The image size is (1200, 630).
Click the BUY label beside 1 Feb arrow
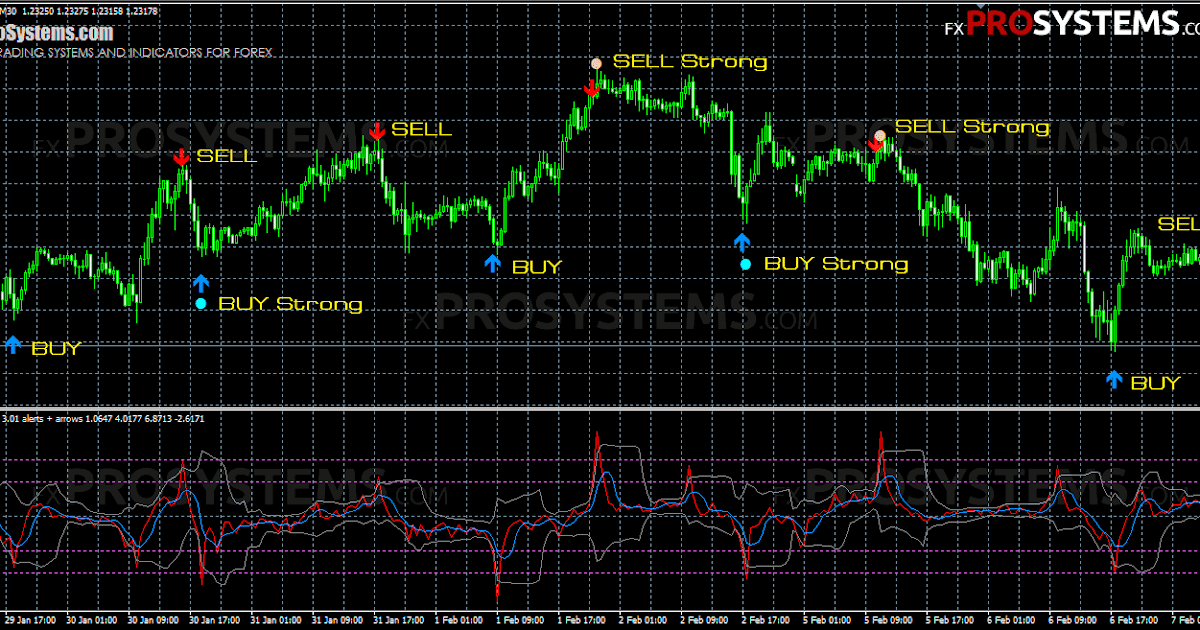537,267
